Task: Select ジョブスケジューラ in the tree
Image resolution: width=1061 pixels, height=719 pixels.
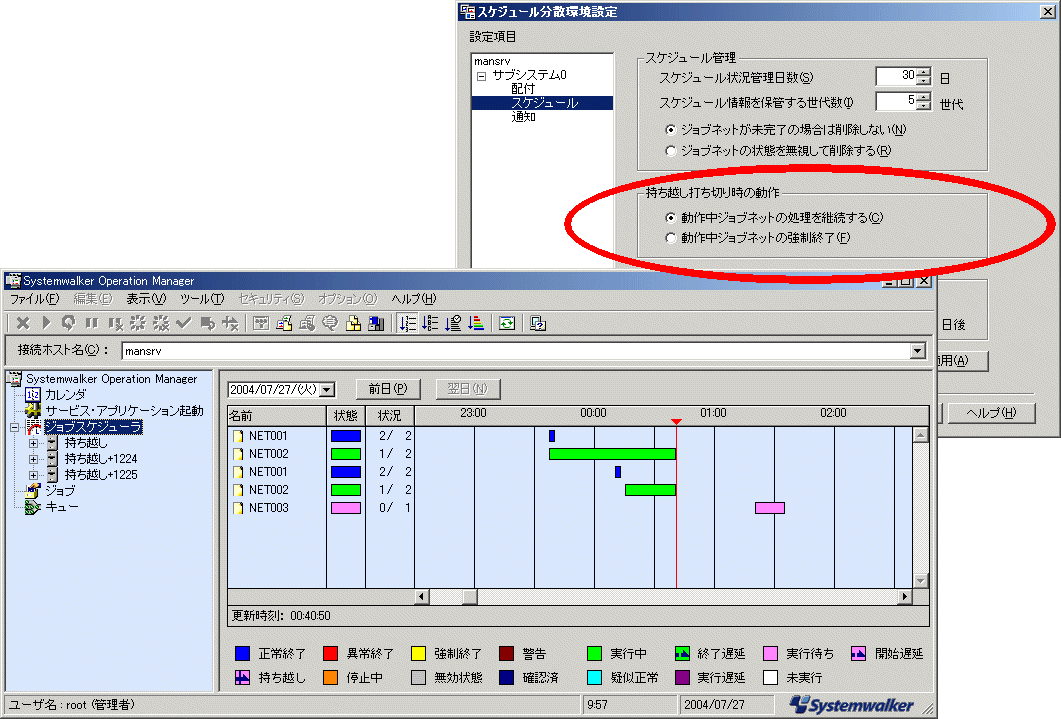Action: click(x=93, y=427)
